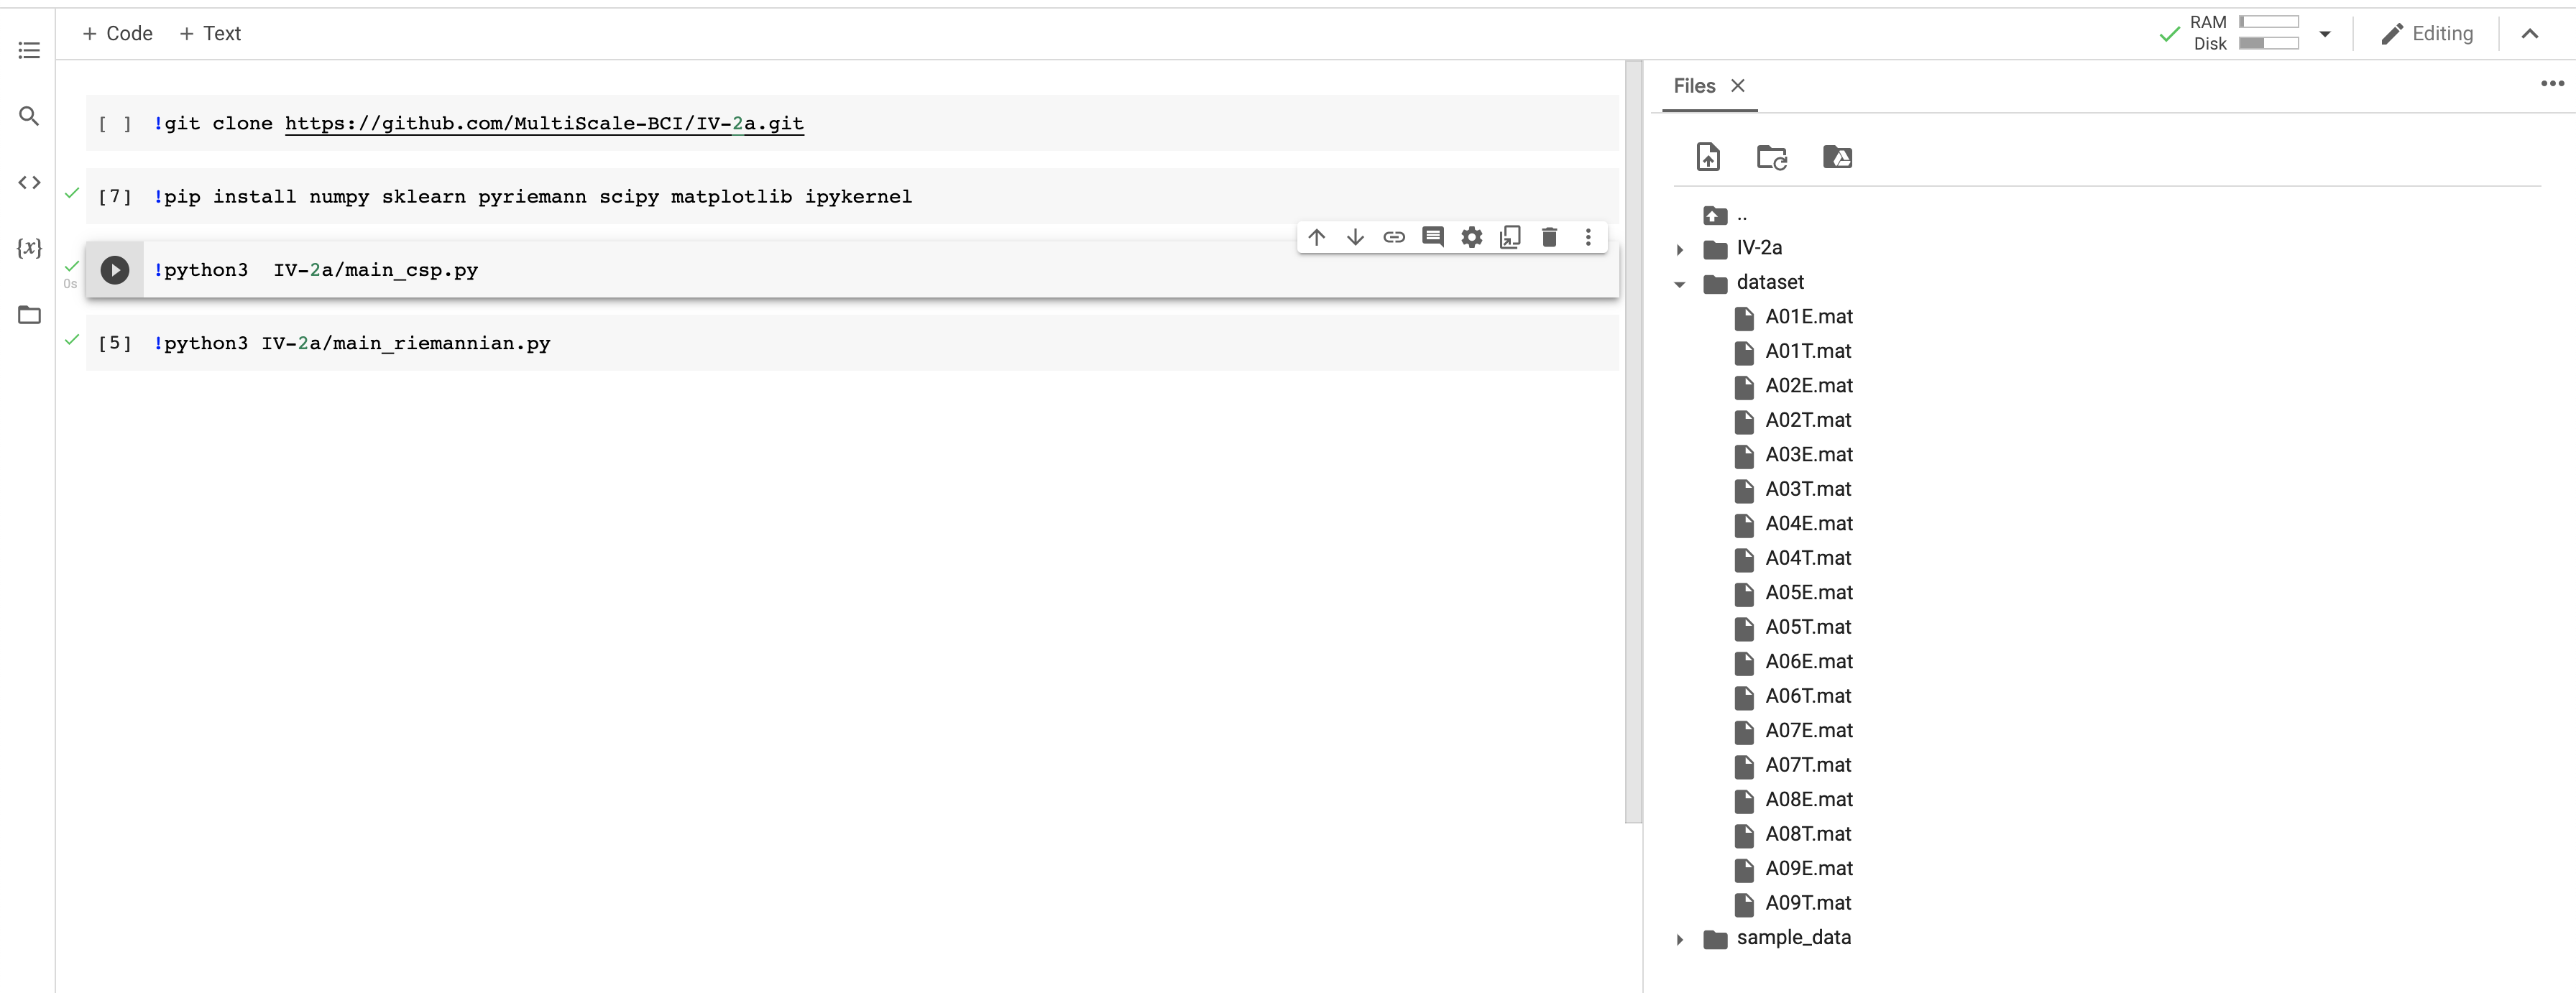Refresh the file browser listing
Screen dimensions: 2576x993
(x=1772, y=157)
